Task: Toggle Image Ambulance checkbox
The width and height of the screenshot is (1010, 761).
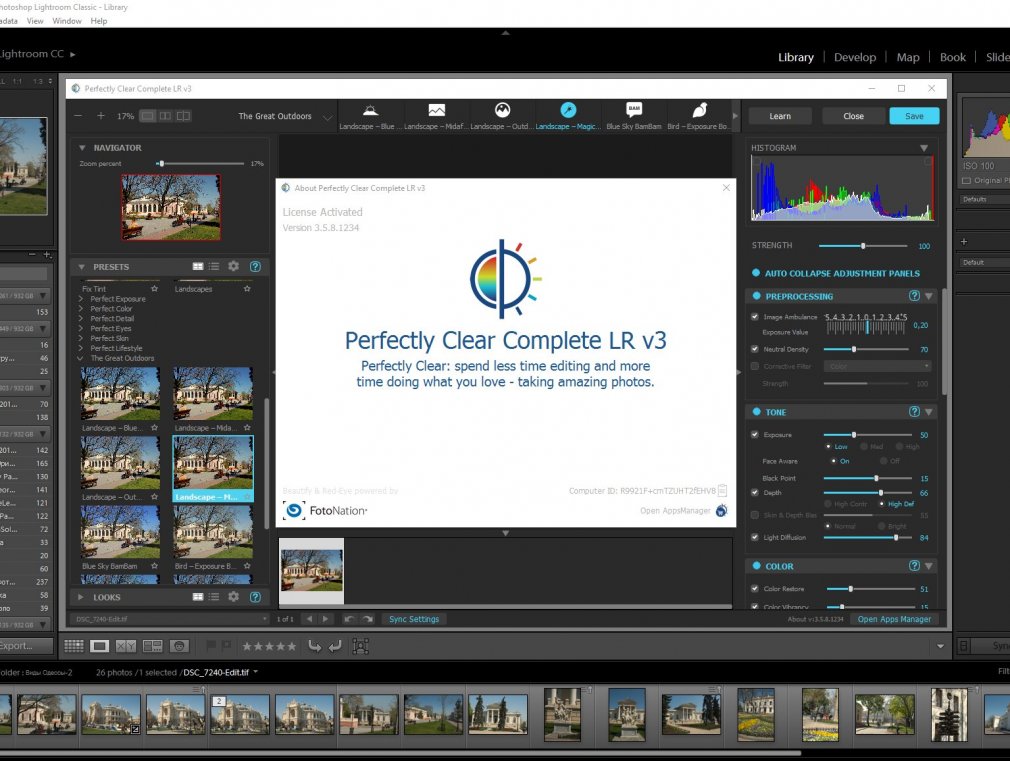Action: pyautogui.click(x=755, y=316)
